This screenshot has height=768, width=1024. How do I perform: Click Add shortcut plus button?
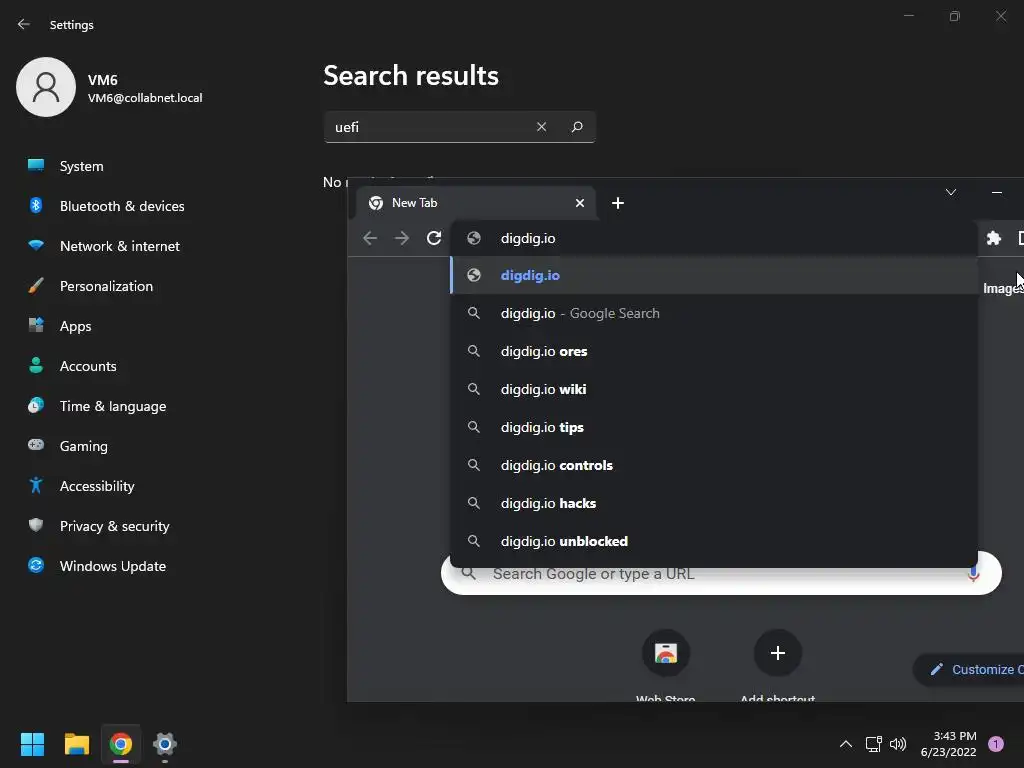[777, 653]
